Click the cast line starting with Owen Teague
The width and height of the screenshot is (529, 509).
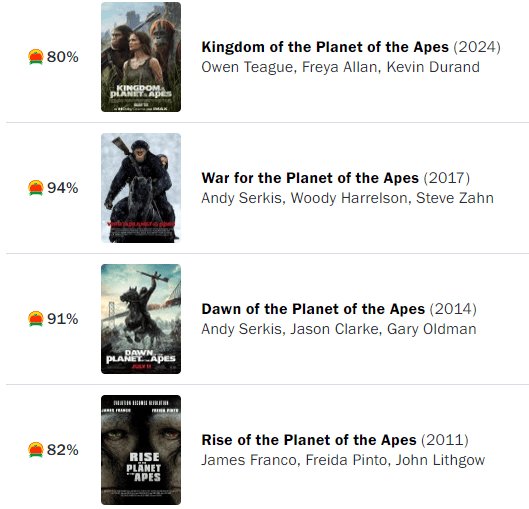tap(340, 67)
